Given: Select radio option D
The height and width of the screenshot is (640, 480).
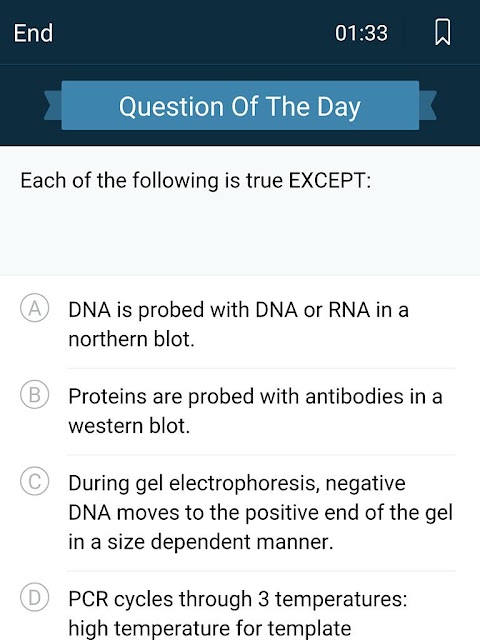Looking at the screenshot, I should tap(35, 596).
